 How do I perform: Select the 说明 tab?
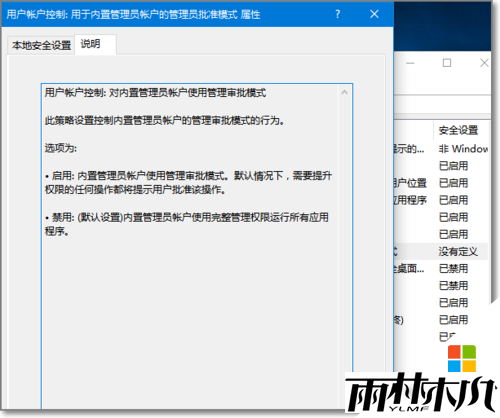[x=95, y=44]
